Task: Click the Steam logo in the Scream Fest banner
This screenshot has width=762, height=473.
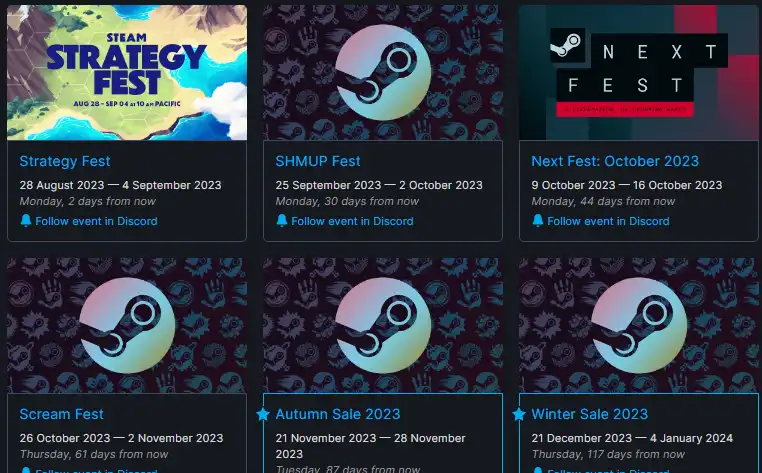Action: (x=127, y=325)
